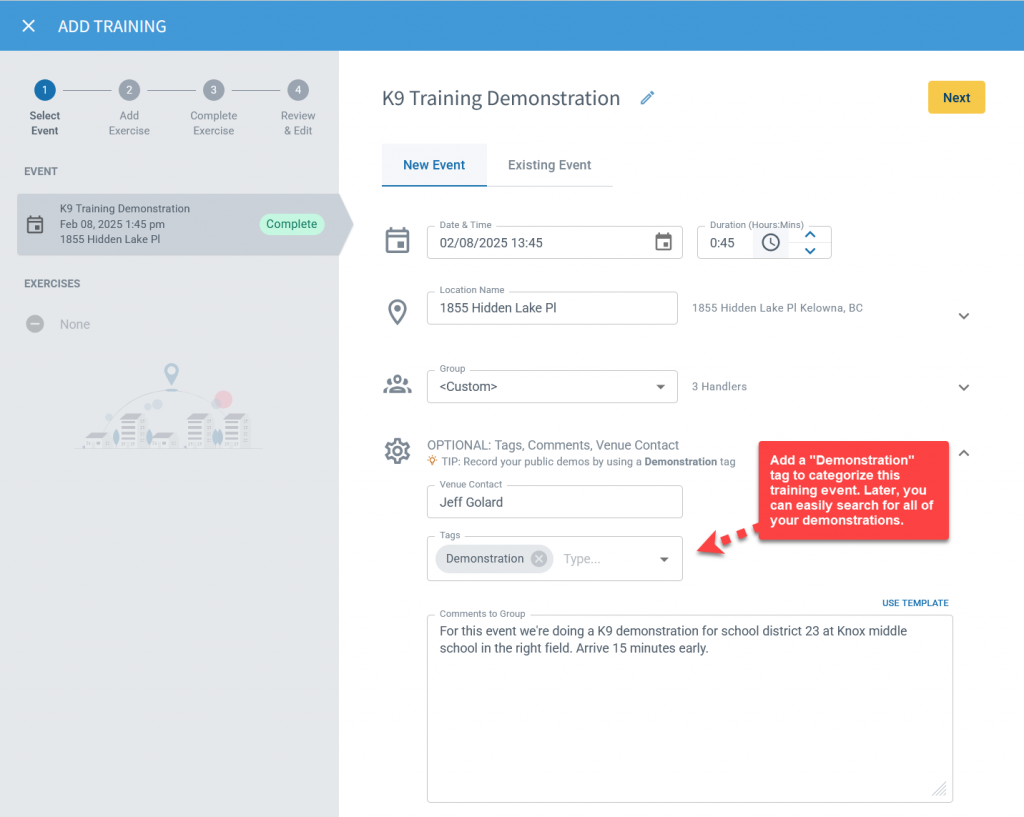Screen dimensions: 1024x817
Task: Close the Add Training dialog
Action: (28, 26)
